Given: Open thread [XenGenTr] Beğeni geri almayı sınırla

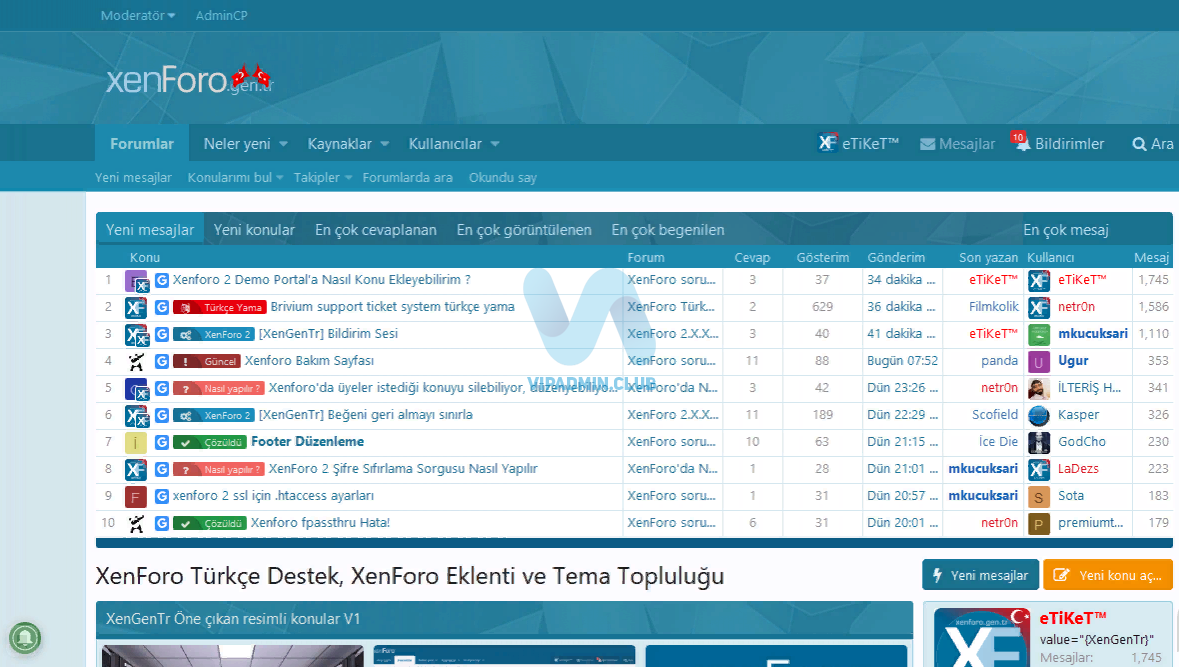Looking at the screenshot, I should point(365,415).
